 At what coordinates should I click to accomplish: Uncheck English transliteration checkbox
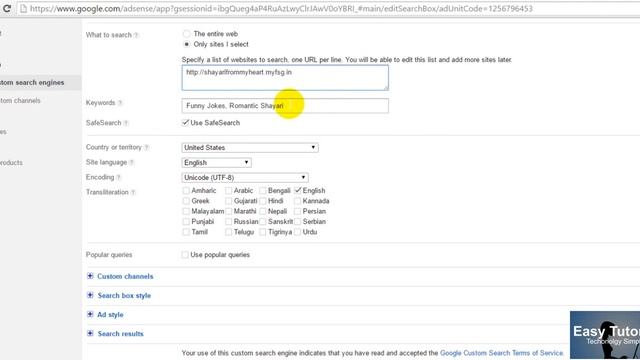[298, 190]
